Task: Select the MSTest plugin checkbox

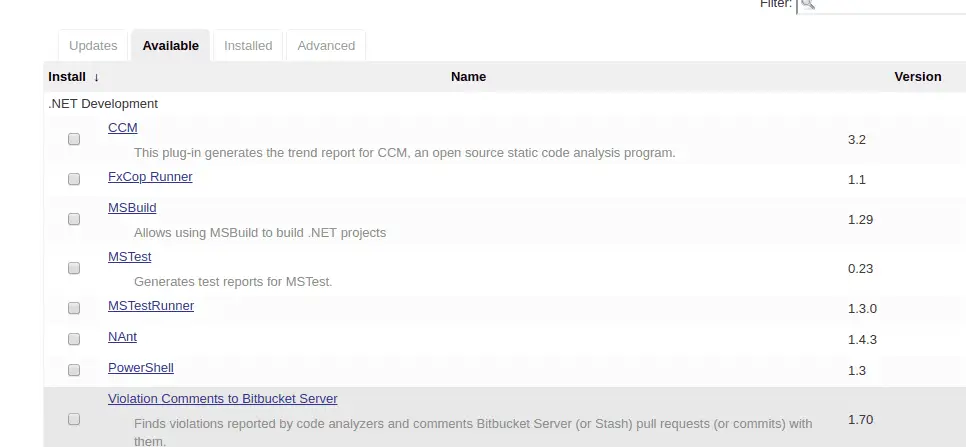Action: coord(74,269)
